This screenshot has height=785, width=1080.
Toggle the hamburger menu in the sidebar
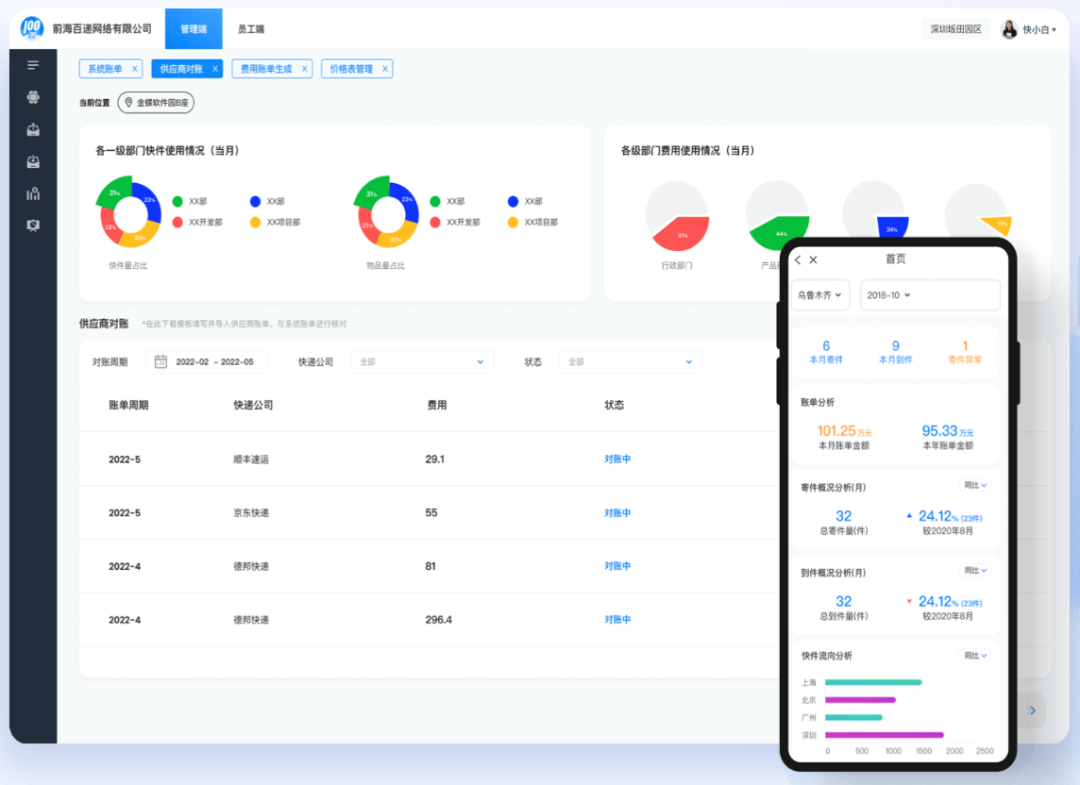pyautogui.click(x=33, y=65)
